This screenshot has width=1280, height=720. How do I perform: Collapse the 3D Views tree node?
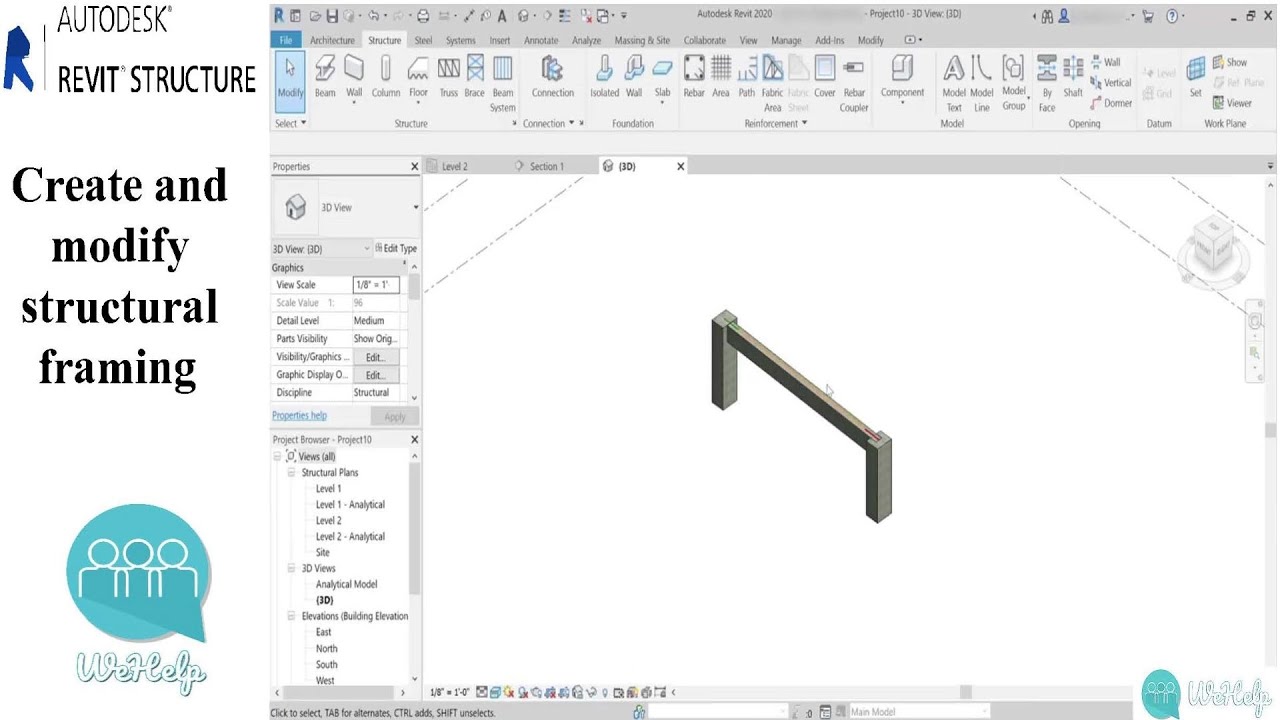[x=291, y=568]
